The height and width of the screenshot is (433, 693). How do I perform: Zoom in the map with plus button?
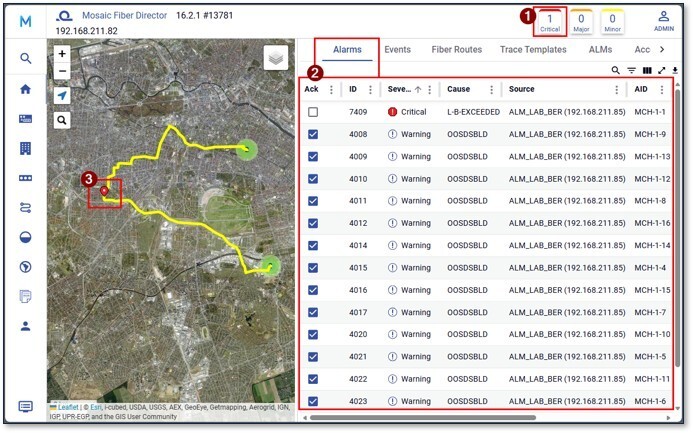point(62,54)
